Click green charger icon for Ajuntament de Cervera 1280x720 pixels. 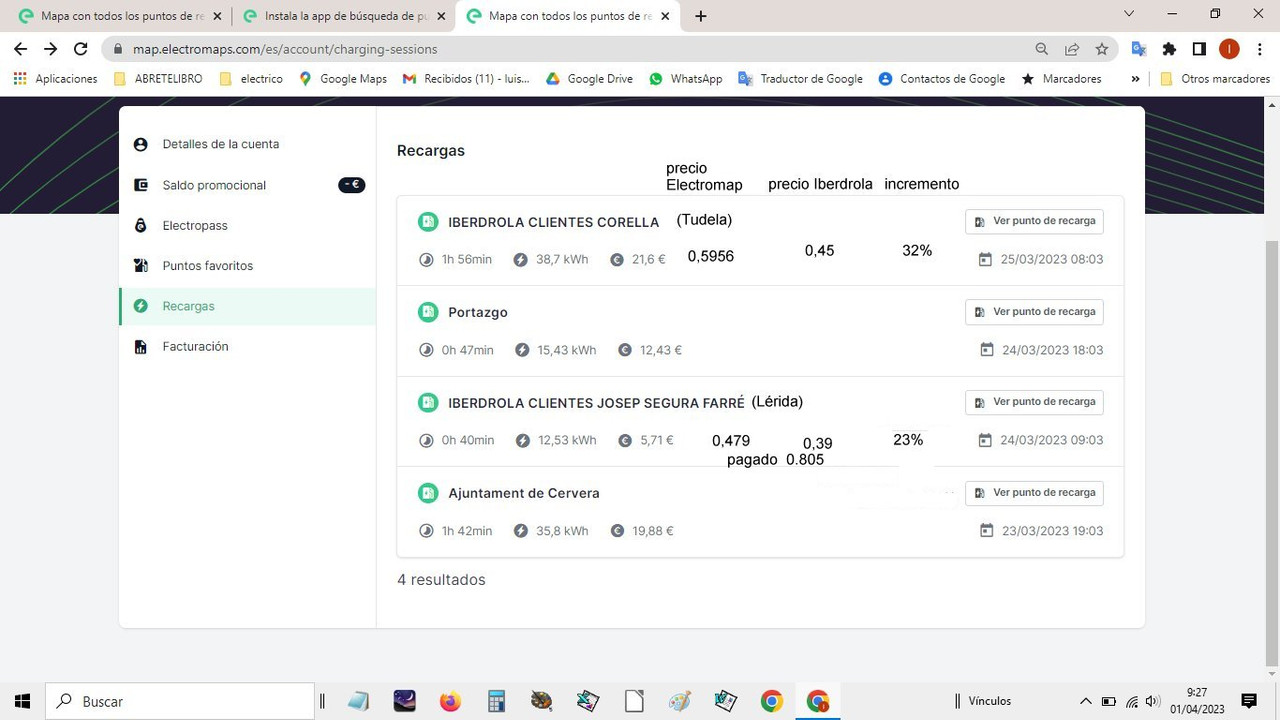pos(428,493)
